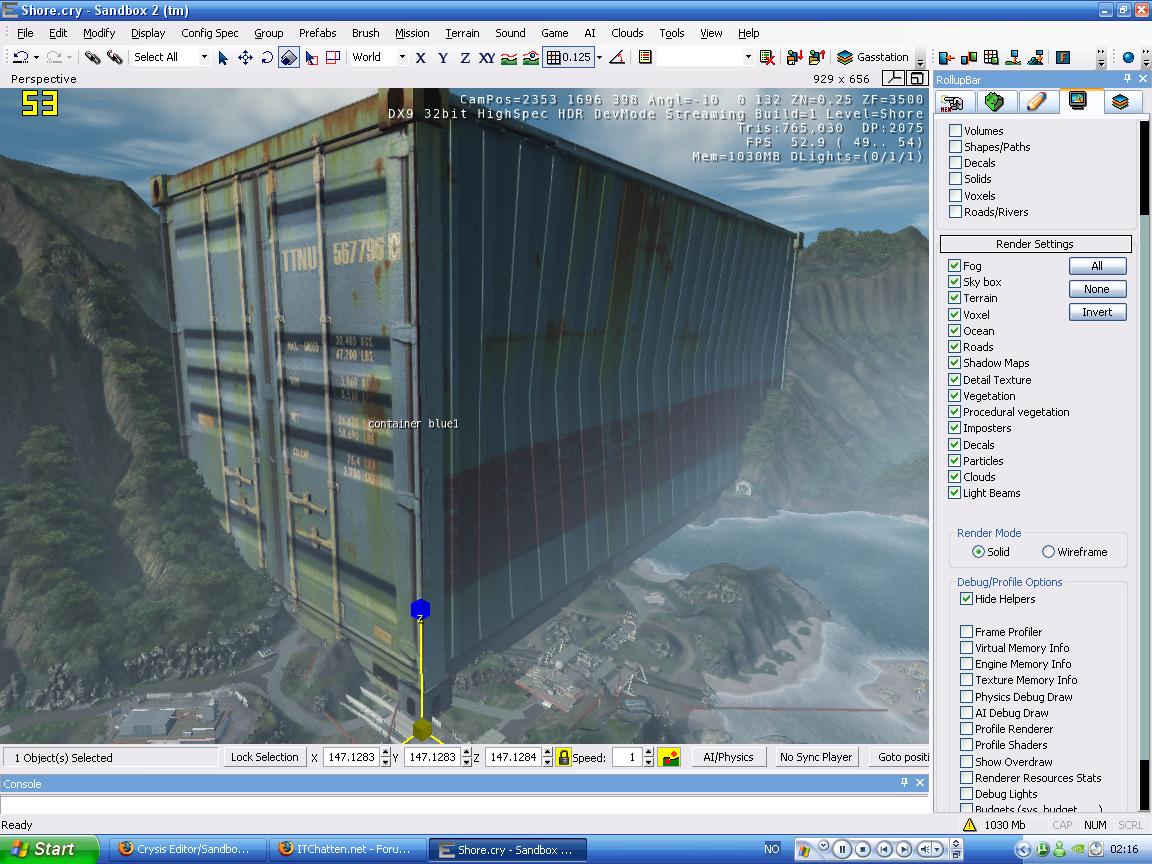The height and width of the screenshot is (864, 1152).
Task: Open the Terrain menu
Action: [462, 33]
